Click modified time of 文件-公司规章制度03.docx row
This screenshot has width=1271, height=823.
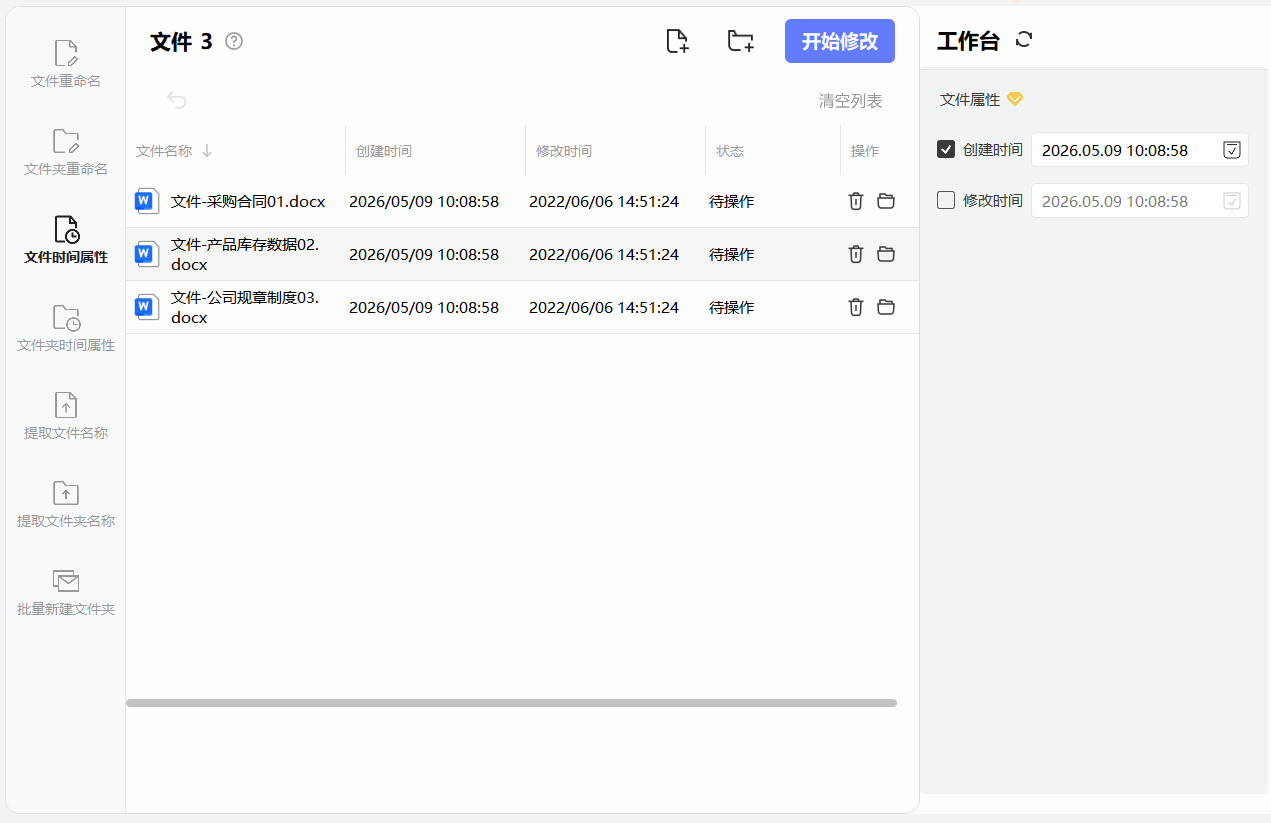(x=604, y=307)
